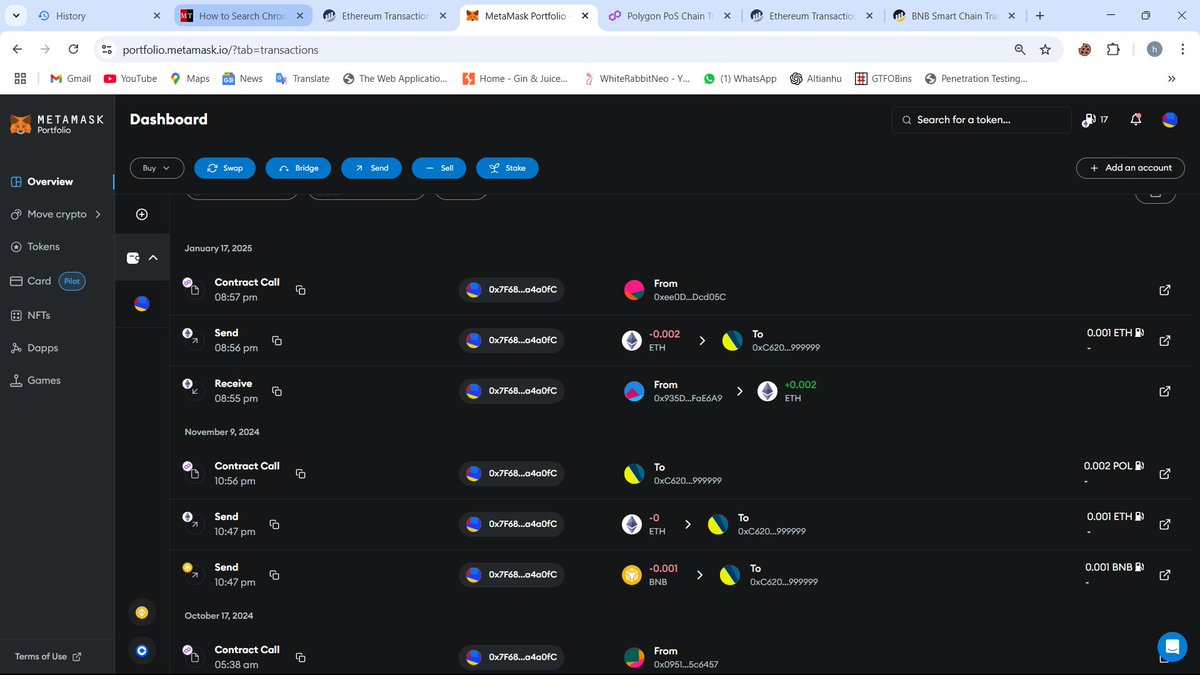Show more bookmarks chevron
1200x675 pixels.
tap(1171, 78)
